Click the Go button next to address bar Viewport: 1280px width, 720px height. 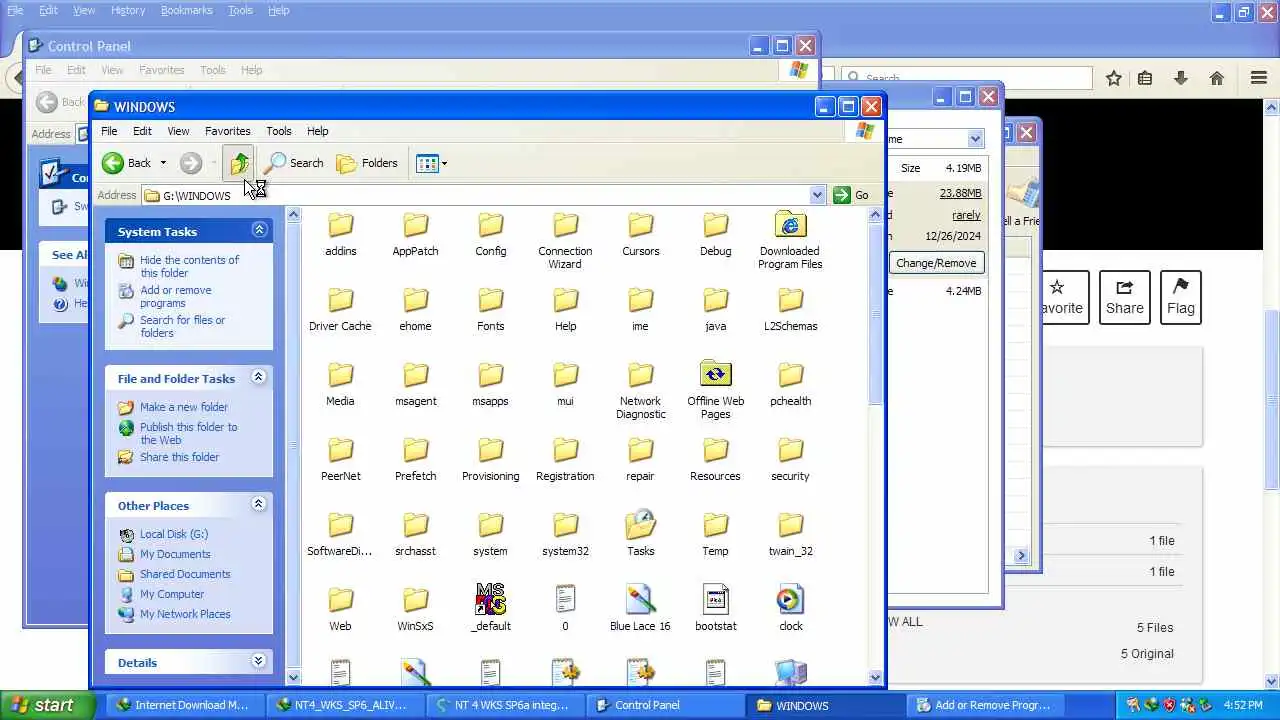point(851,195)
